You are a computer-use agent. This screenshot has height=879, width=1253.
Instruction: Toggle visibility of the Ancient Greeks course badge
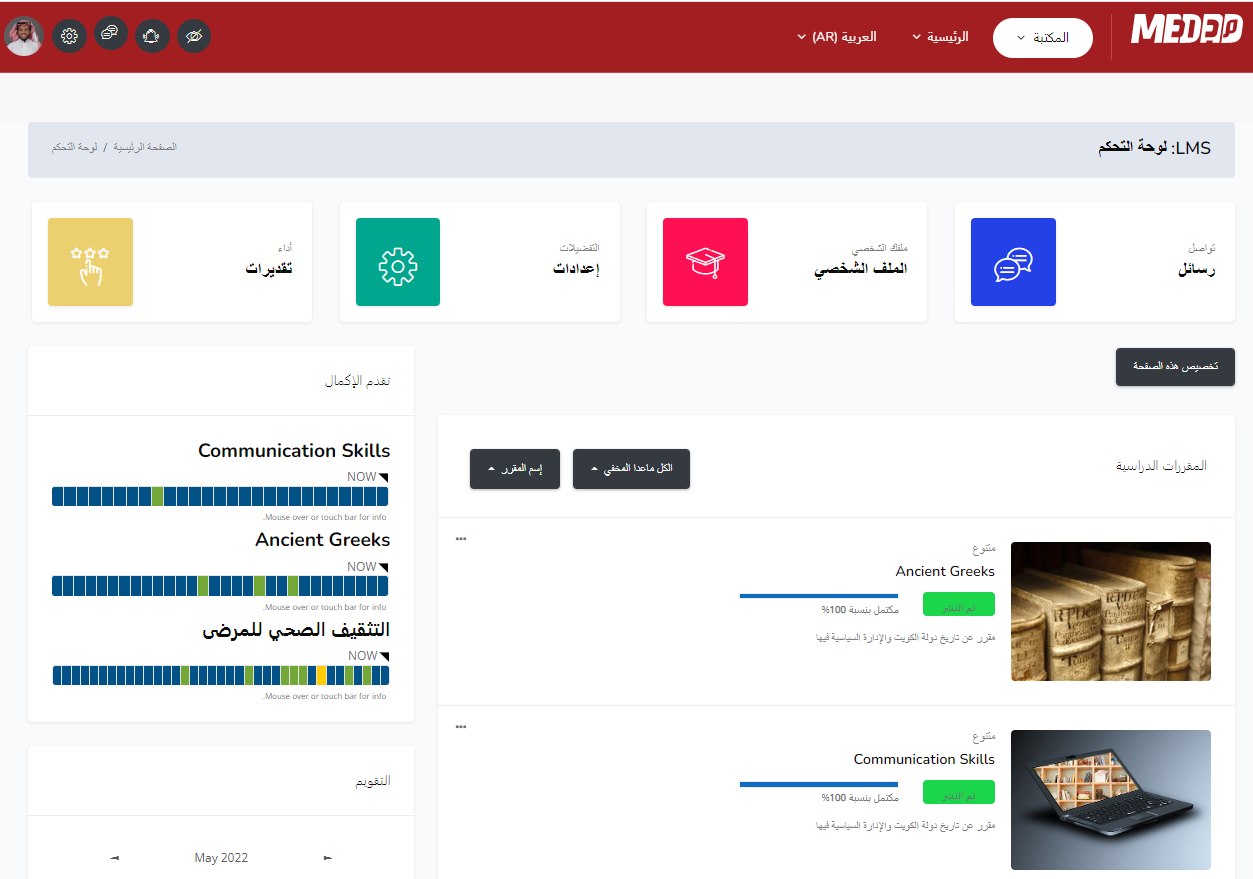tap(957, 604)
